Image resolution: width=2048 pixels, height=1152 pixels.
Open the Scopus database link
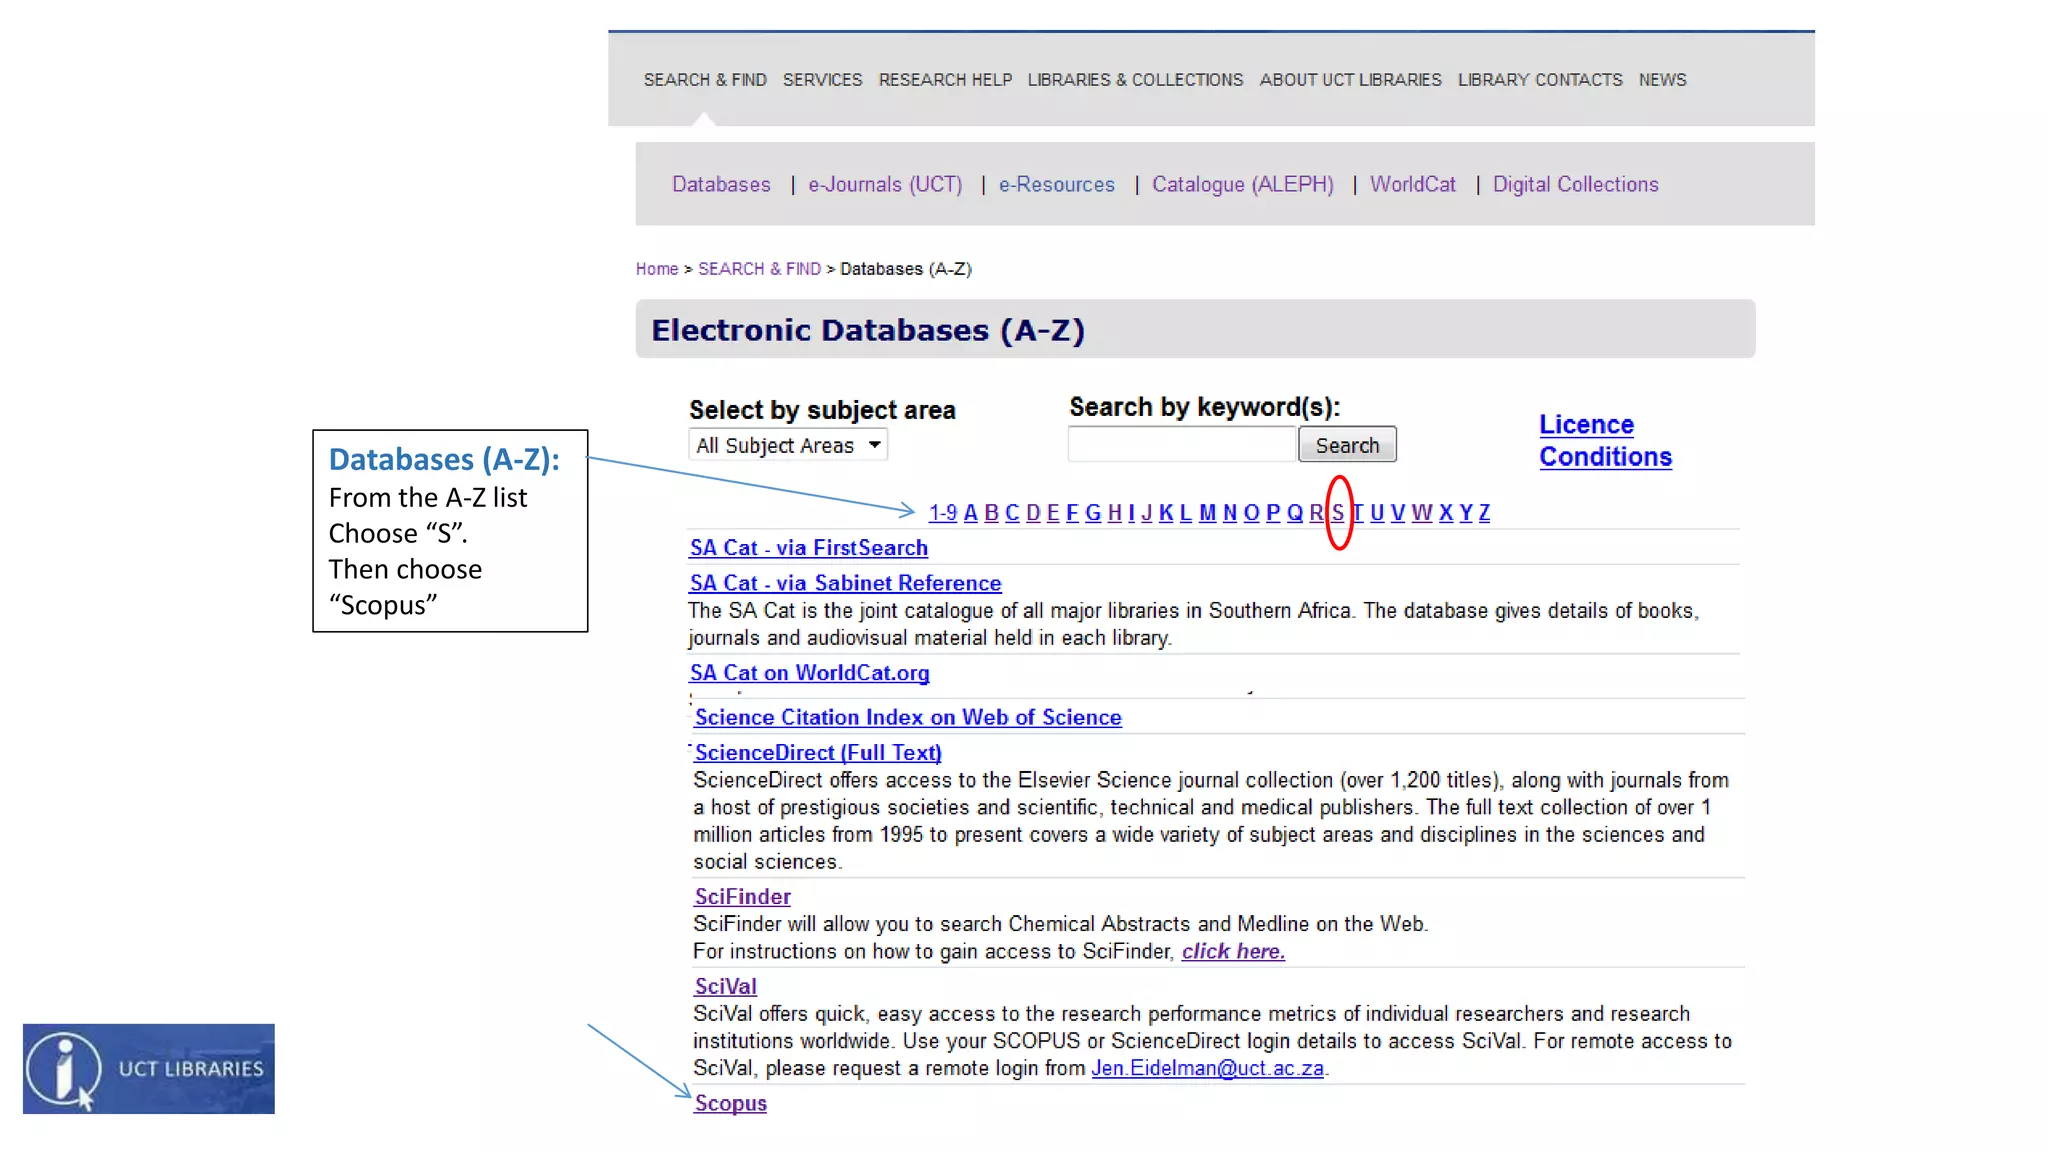point(730,1103)
